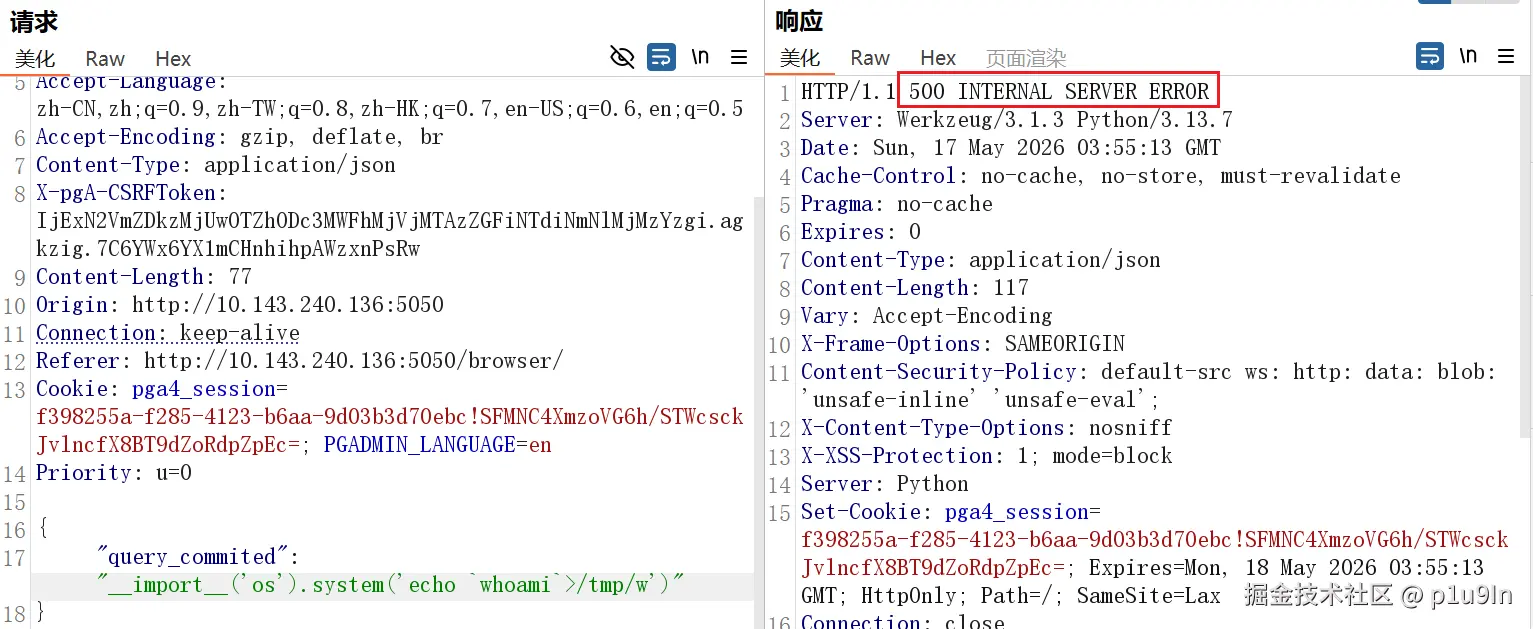The width and height of the screenshot is (1533, 629).
Task: Click the X-XSS-Protection: 1; mode=block line
Action: pyautogui.click(x=986, y=456)
